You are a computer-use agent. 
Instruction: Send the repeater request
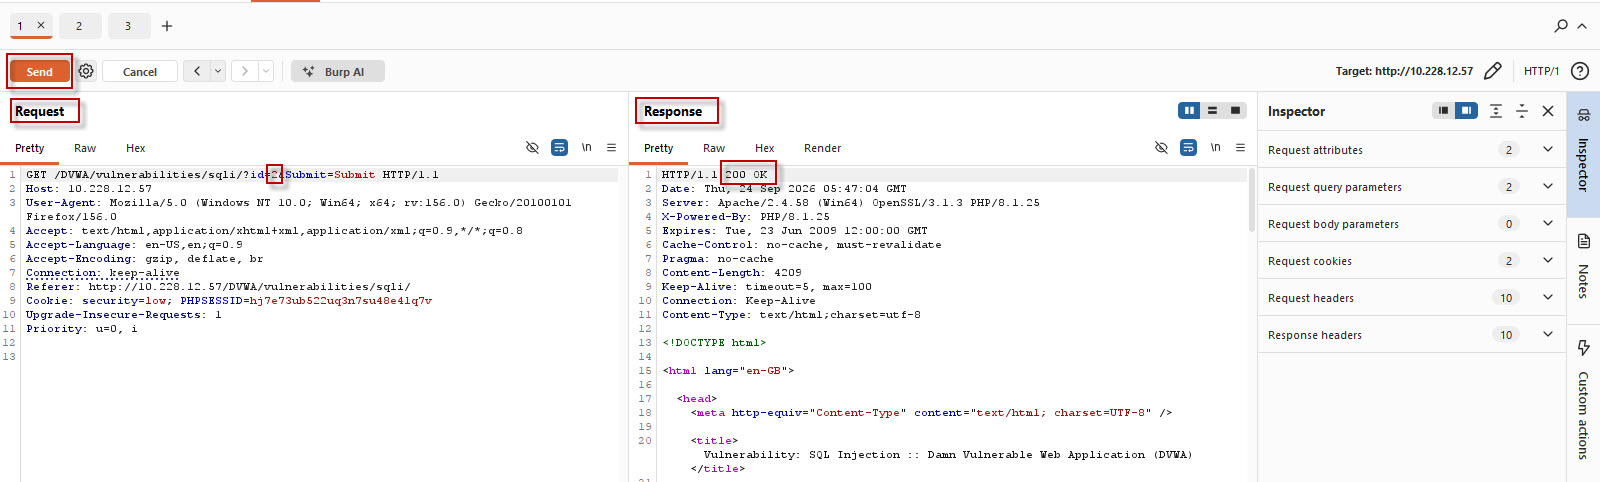pos(40,71)
